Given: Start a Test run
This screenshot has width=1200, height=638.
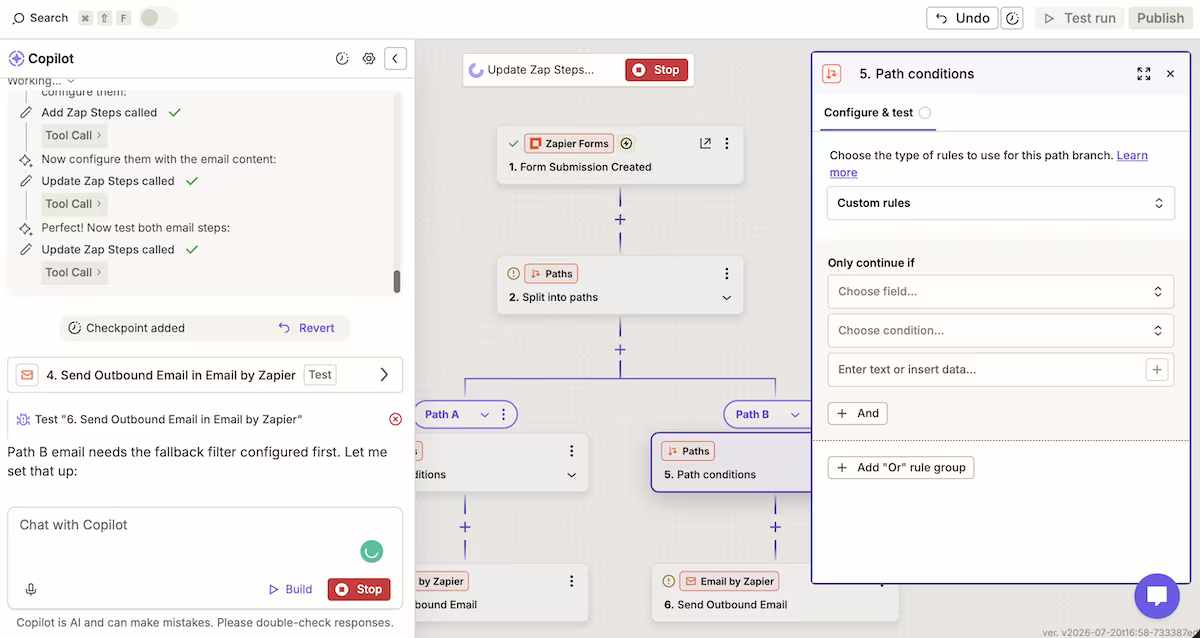Looking at the screenshot, I should [1080, 18].
